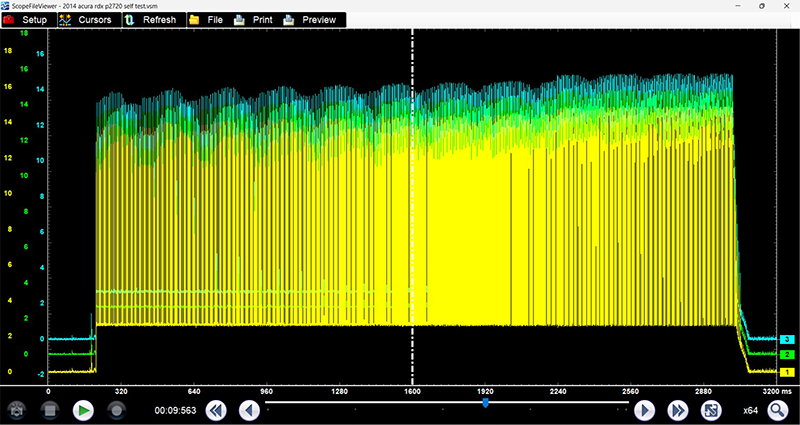Click the magnifying glass zoom icon
Screen dimensions: 800x425
(x=777, y=410)
